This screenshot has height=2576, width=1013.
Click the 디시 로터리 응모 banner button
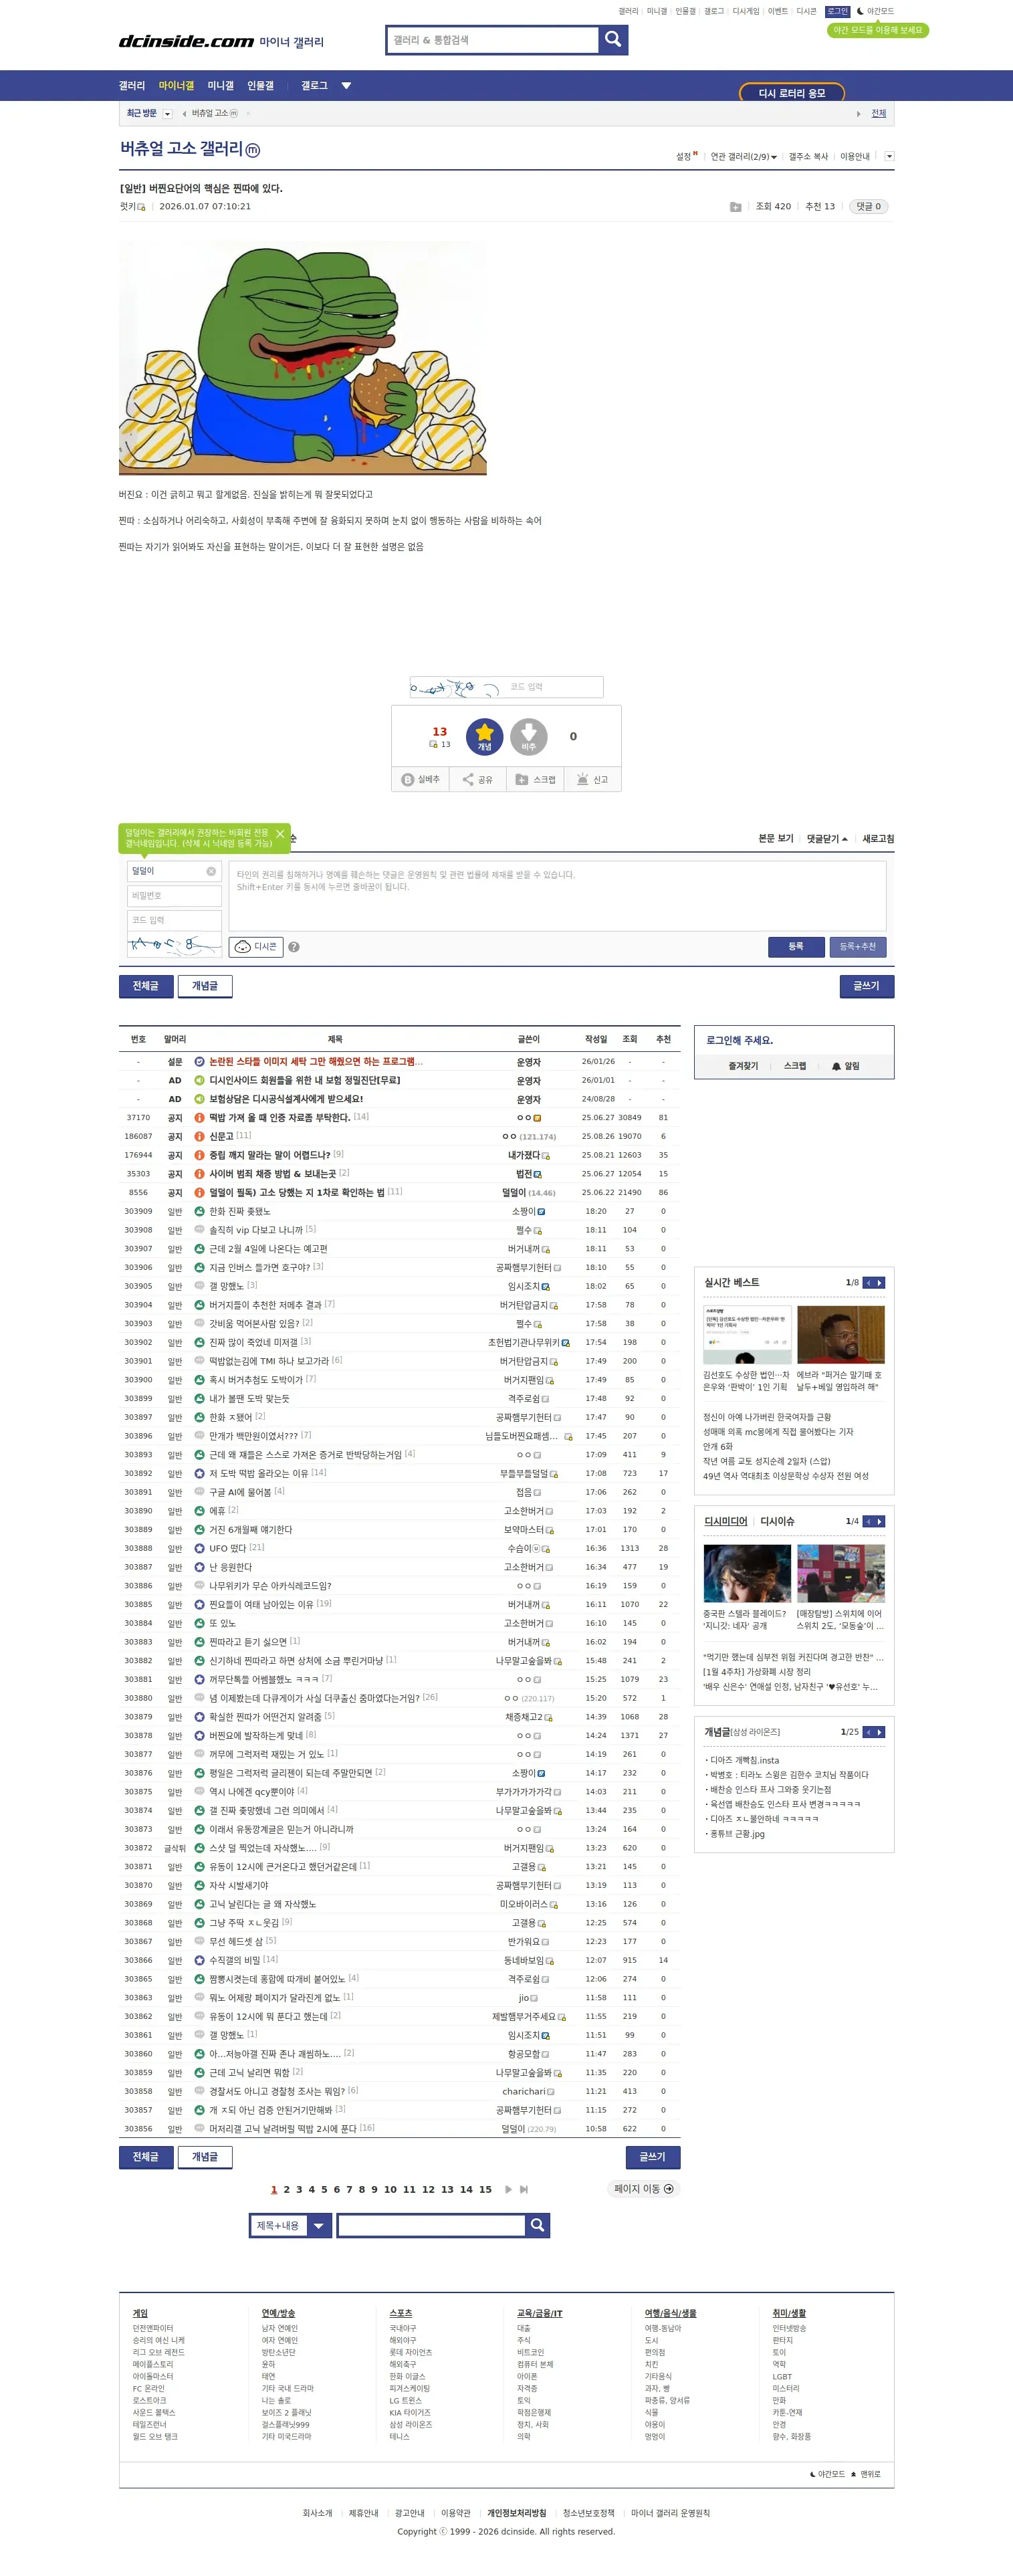tap(792, 93)
